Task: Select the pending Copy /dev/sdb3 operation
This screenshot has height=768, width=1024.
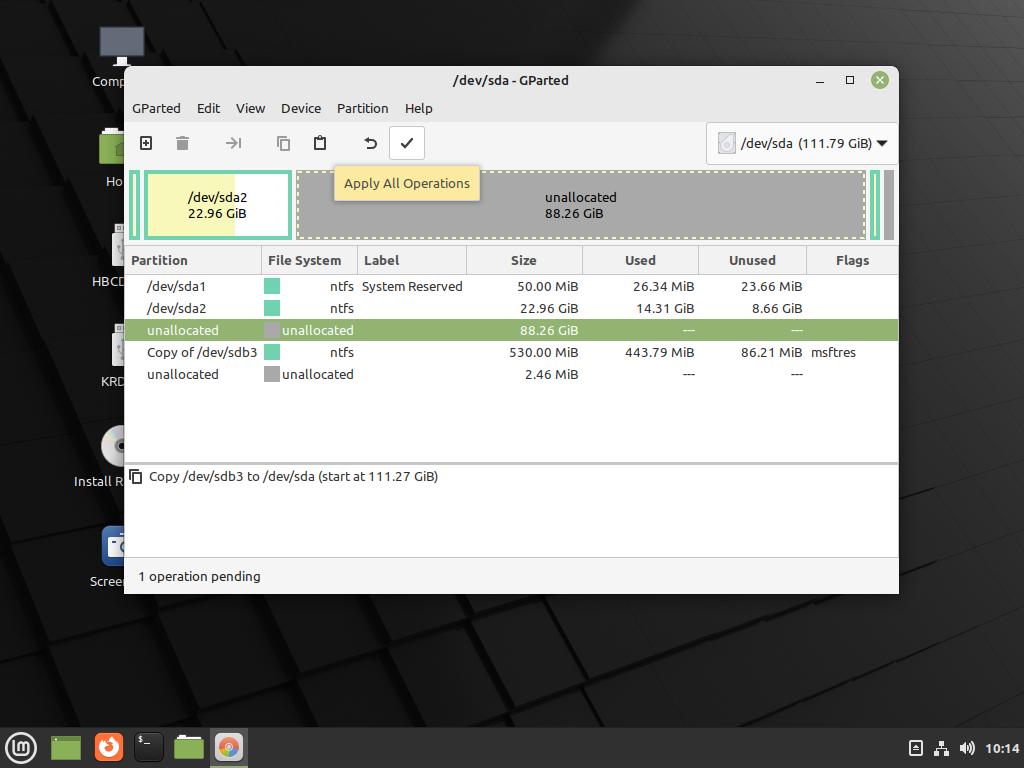Action: 293,477
